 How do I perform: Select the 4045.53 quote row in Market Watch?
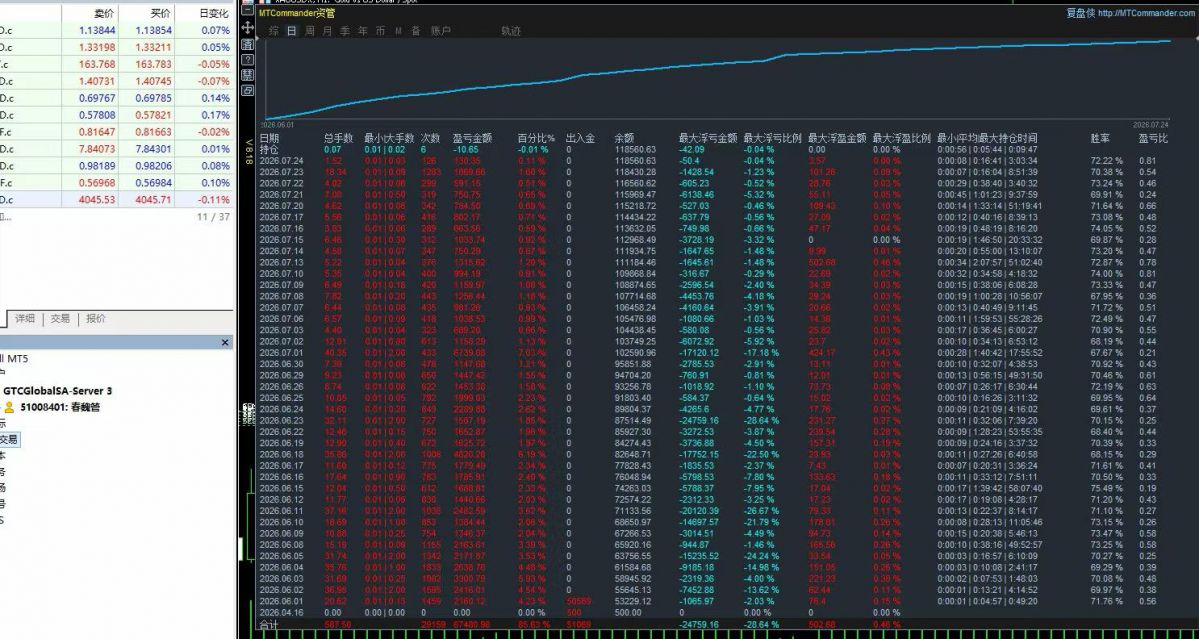(x=116, y=199)
